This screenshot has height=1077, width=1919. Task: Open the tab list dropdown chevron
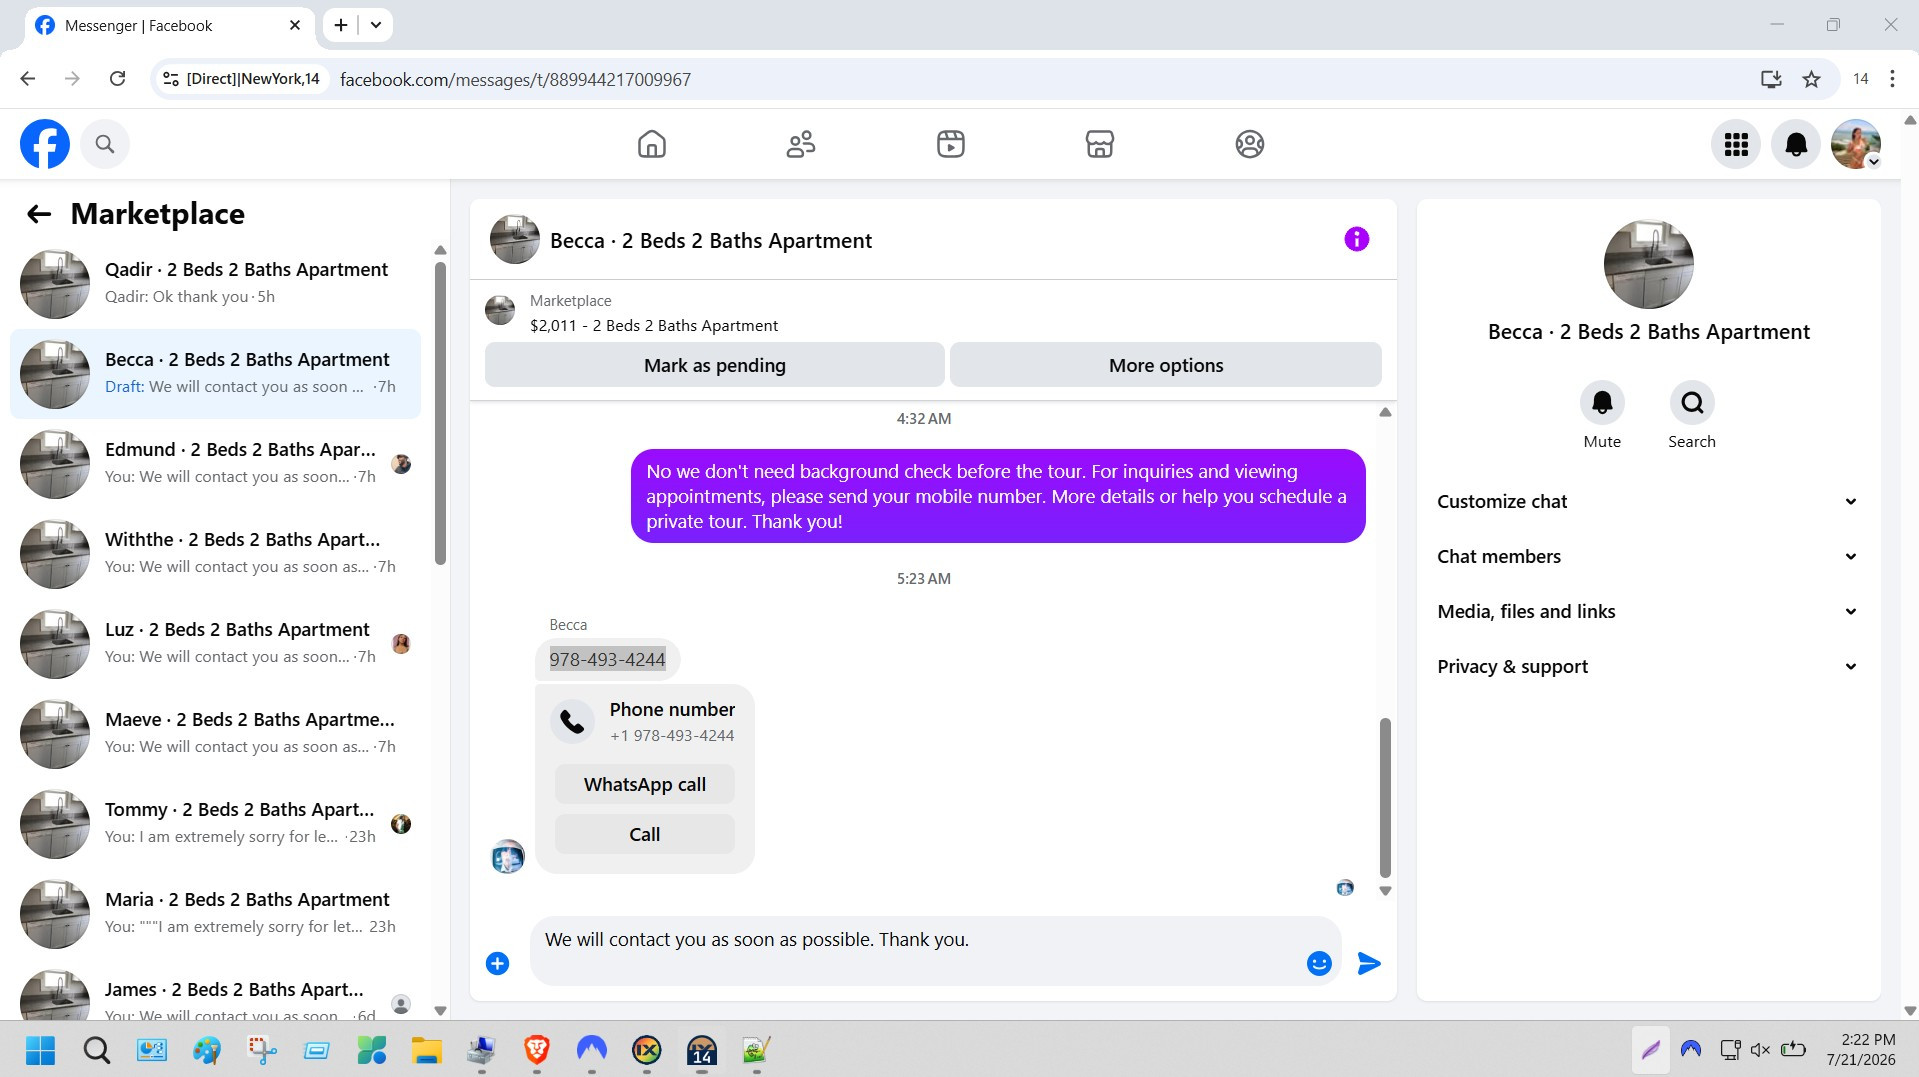coord(376,25)
